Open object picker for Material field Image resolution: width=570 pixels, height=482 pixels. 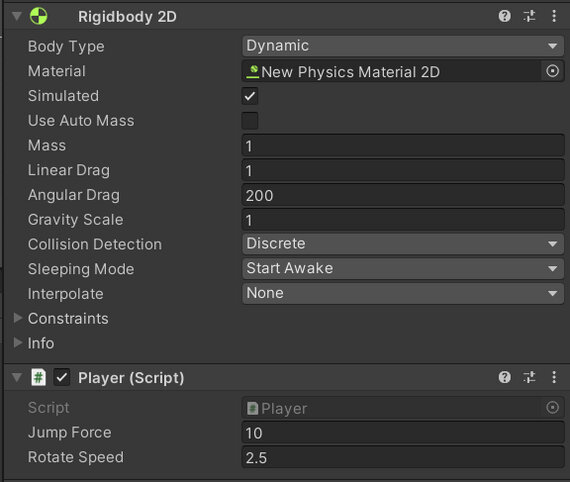(552, 71)
